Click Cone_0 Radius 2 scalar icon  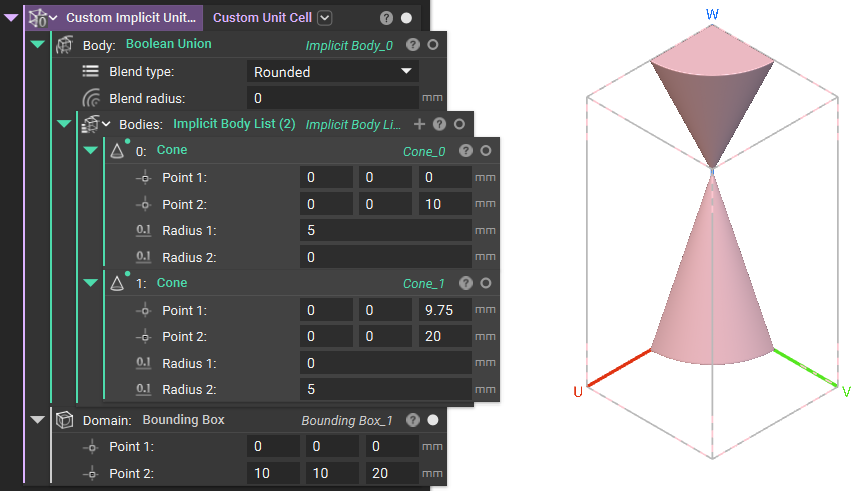(143, 256)
